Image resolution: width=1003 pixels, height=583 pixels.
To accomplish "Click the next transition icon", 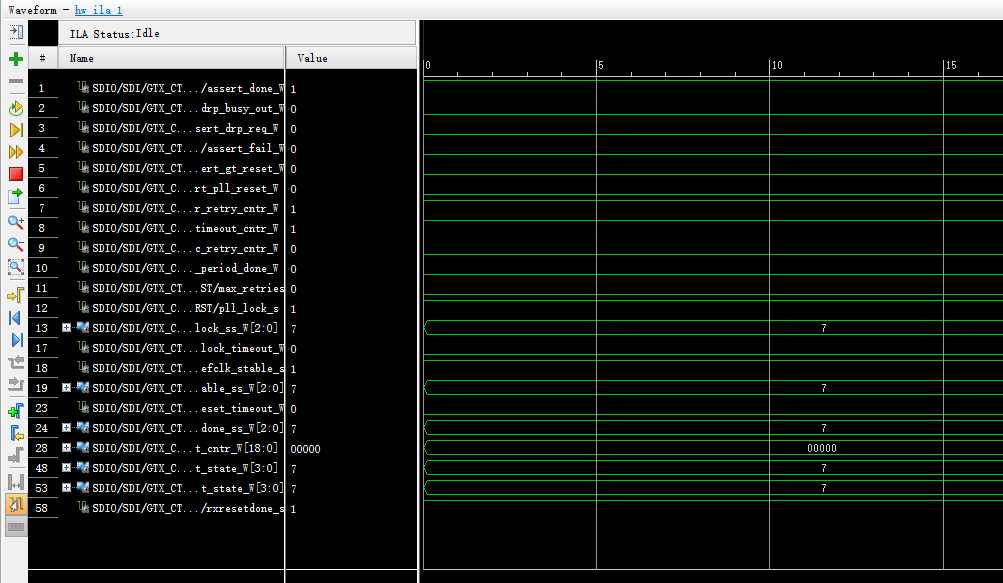I will click(16, 384).
